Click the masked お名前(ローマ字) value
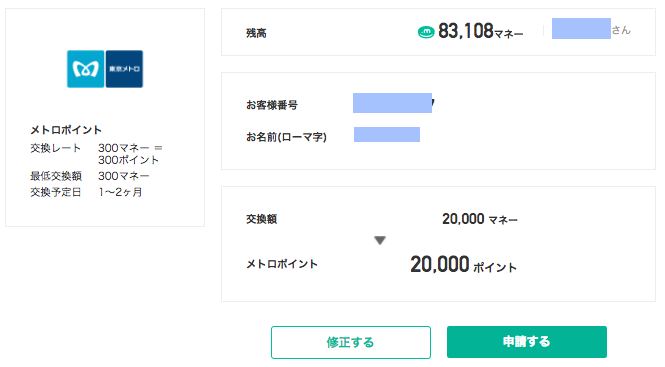The image size is (665, 367). 387,134
